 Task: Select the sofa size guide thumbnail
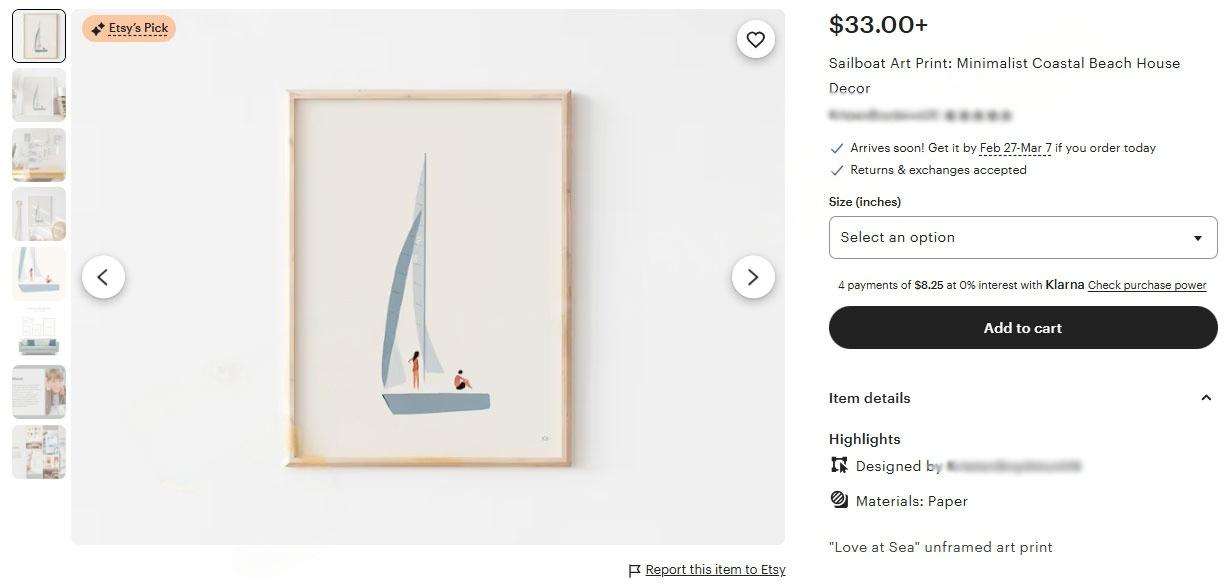coord(39,333)
